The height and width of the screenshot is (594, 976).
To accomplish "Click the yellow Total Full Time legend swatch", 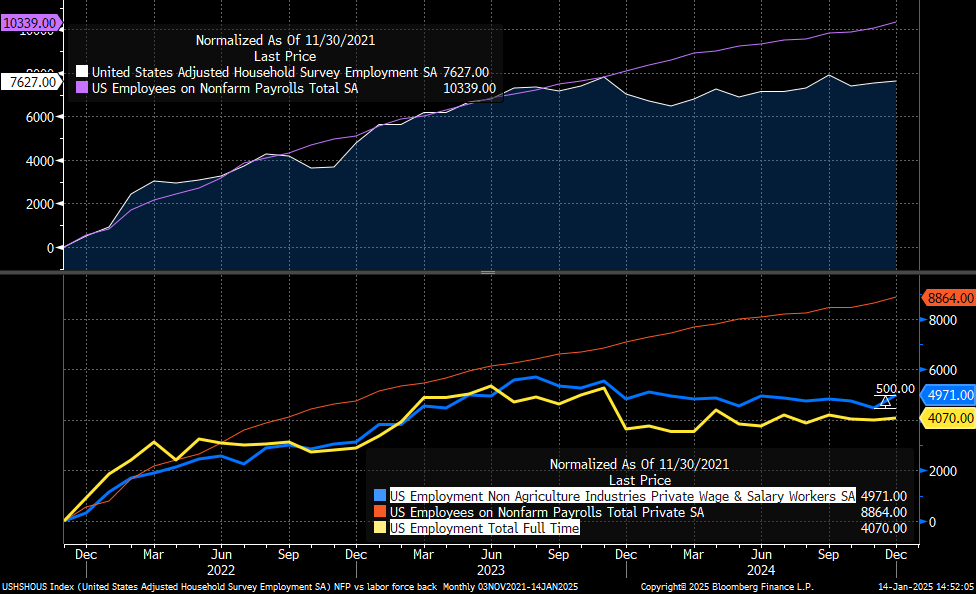I will pyautogui.click(x=379, y=528).
